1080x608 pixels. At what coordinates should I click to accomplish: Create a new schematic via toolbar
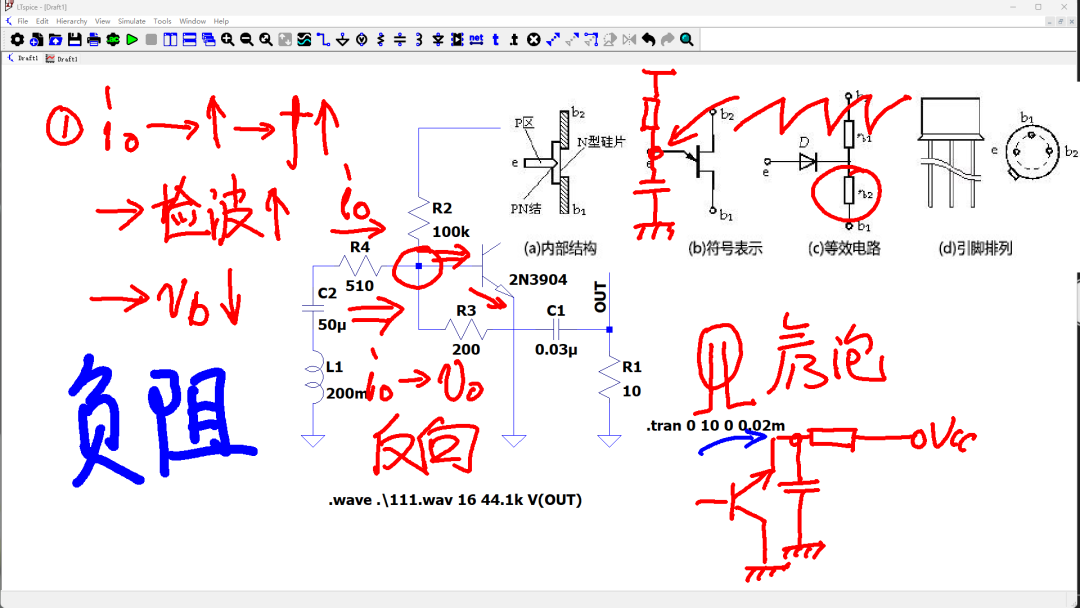pos(37,40)
